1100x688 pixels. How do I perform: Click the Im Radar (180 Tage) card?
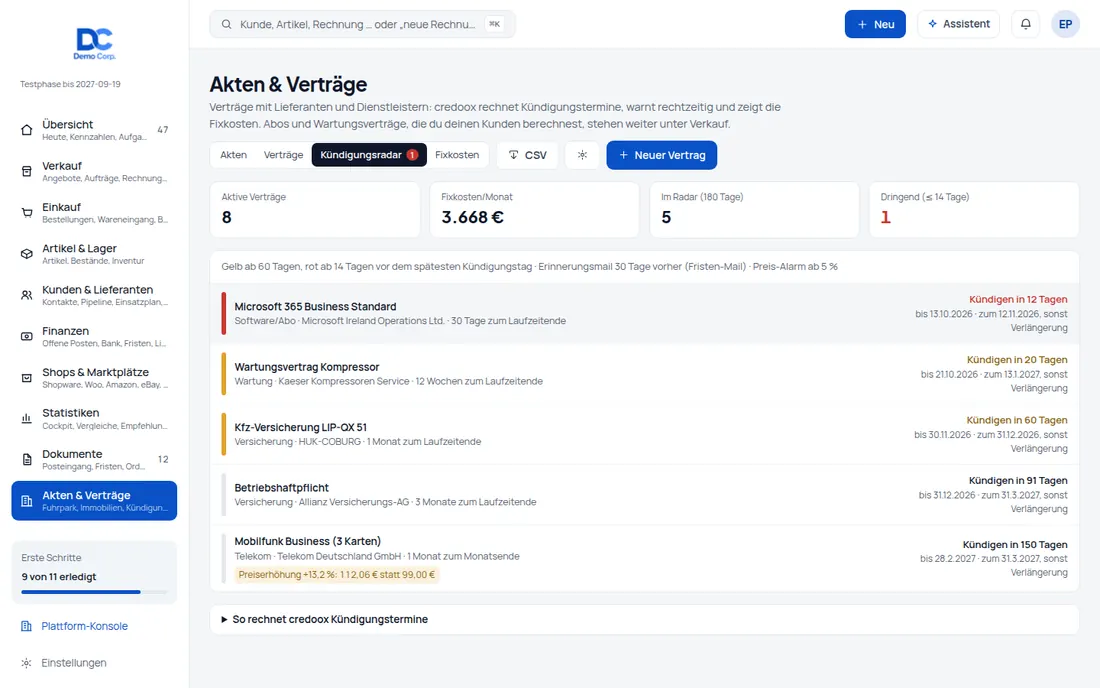[754, 210]
